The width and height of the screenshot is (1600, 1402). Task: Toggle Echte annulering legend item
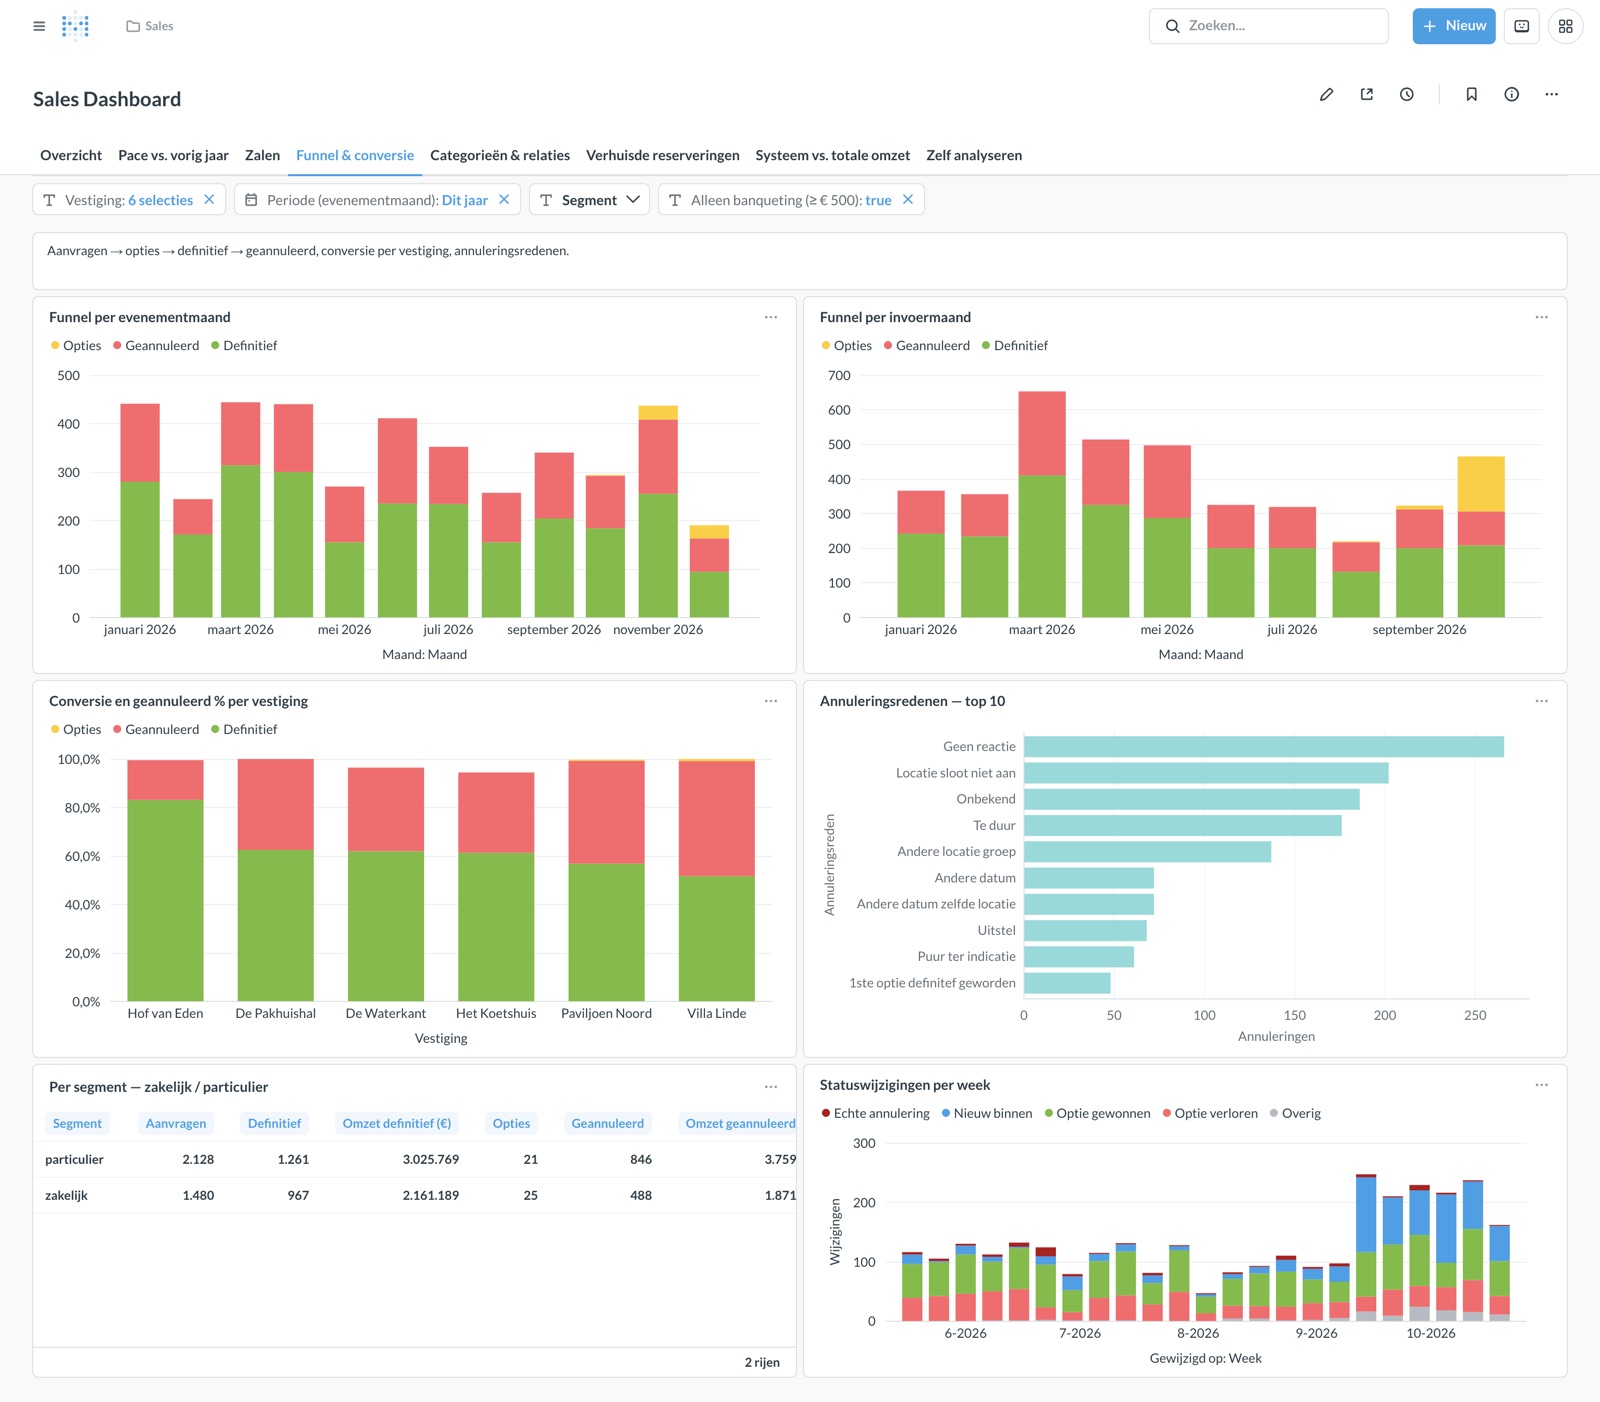(875, 1113)
